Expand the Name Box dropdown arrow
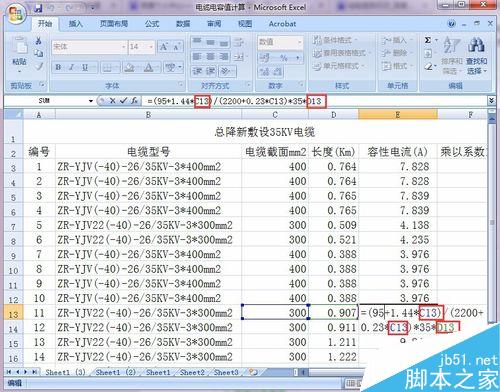500x392 pixels. pyautogui.click(x=91, y=101)
